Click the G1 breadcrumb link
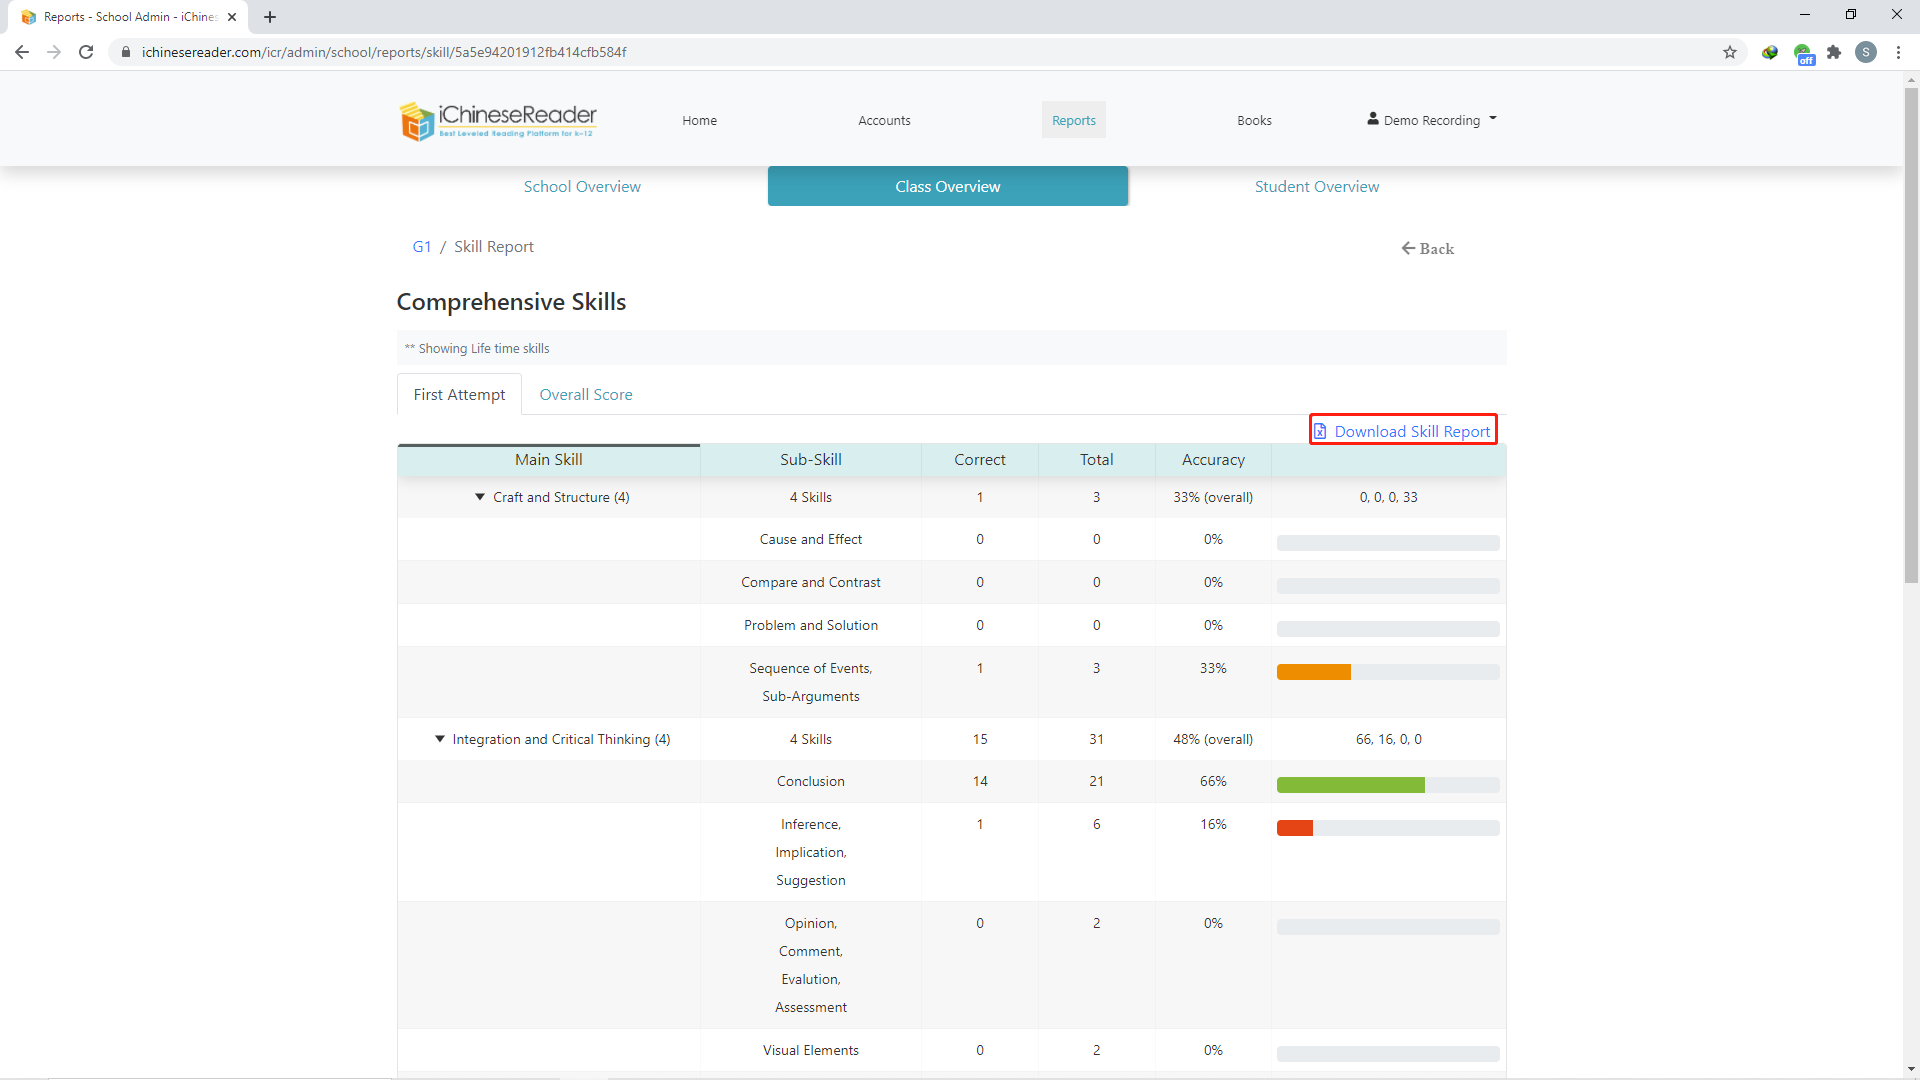The image size is (1920, 1080). pos(421,247)
